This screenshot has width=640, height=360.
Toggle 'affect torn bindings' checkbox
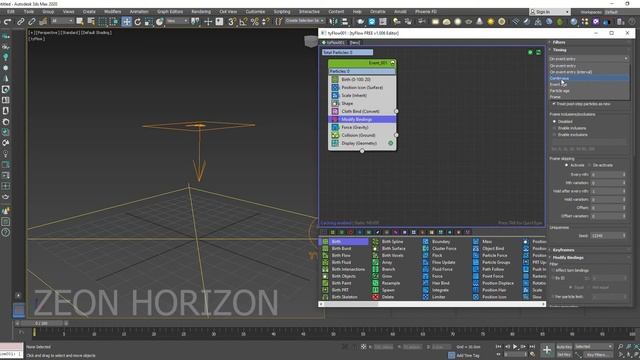pos(554,271)
